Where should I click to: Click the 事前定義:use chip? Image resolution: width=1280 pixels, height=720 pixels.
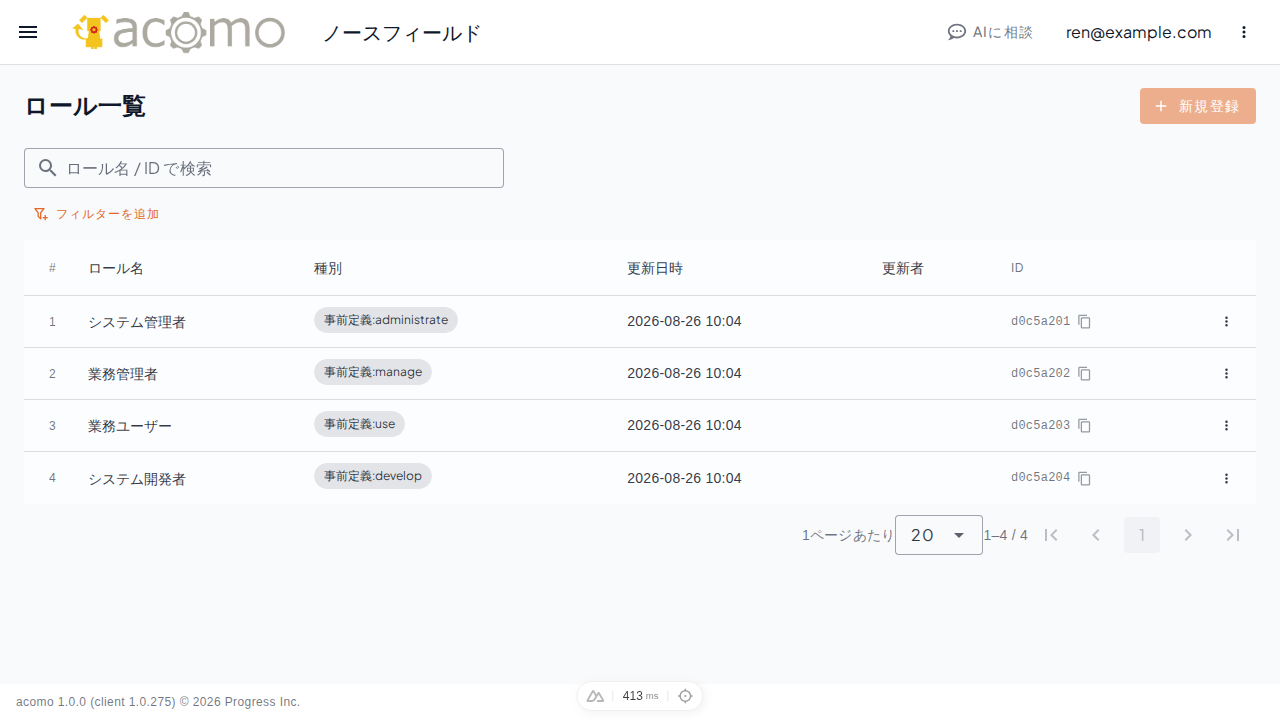(x=359, y=424)
